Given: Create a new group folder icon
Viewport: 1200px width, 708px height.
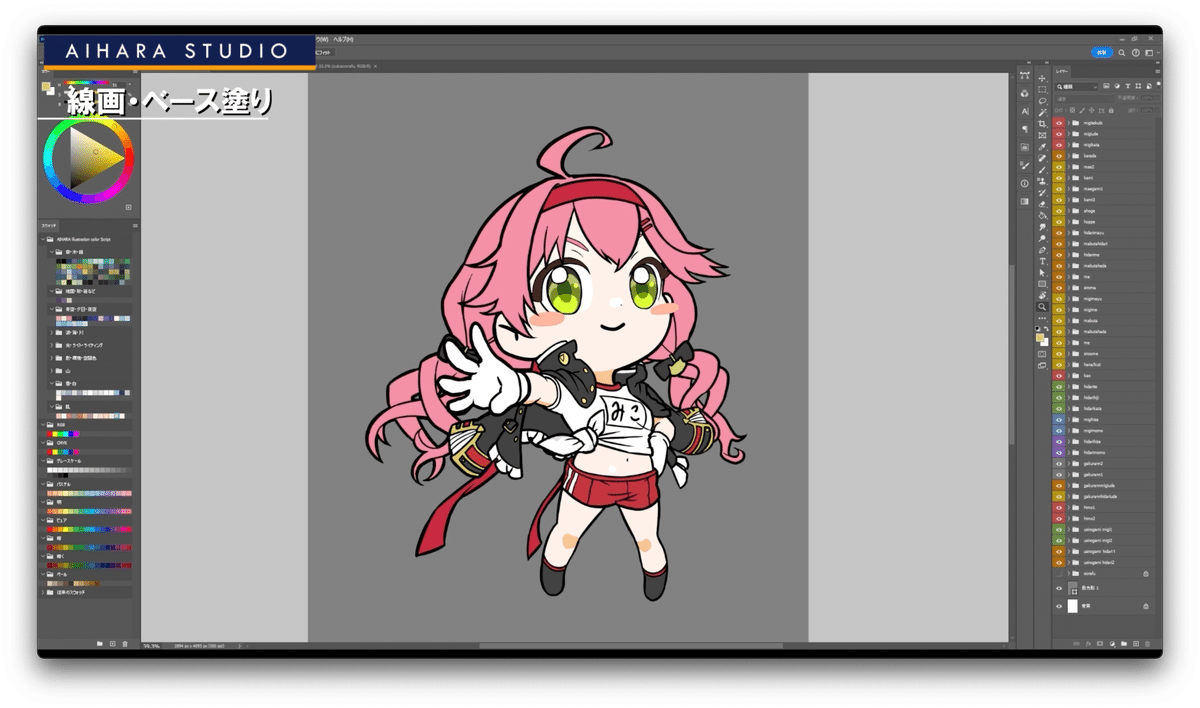Looking at the screenshot, I should click(x=1124, y=643).
